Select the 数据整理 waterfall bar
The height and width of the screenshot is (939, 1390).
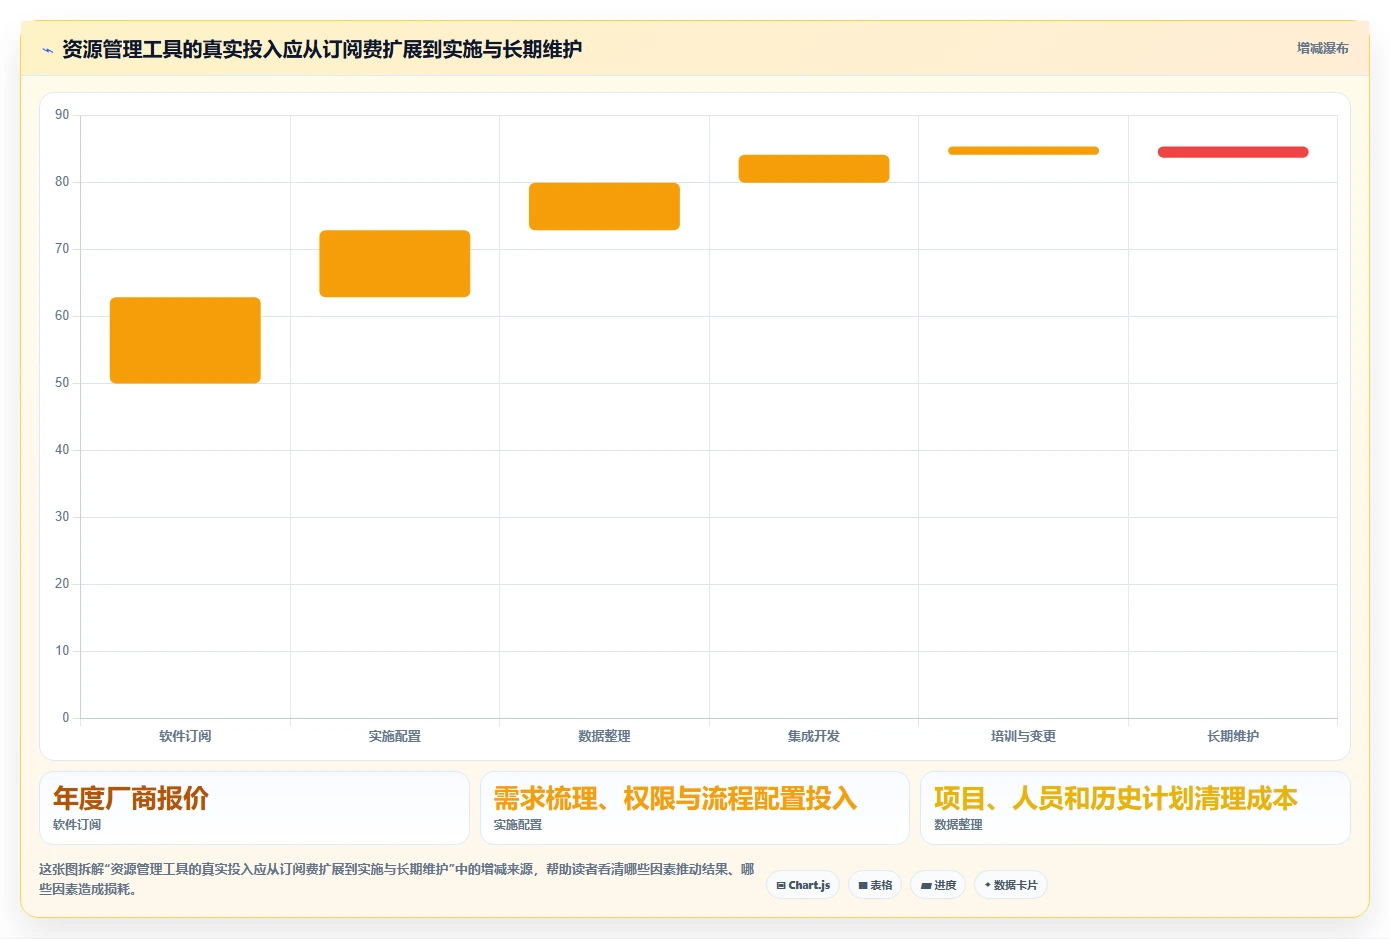click(604, 206)
